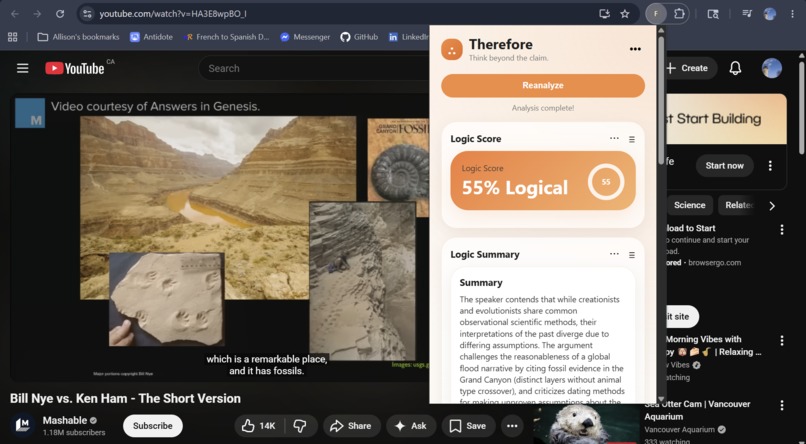Click the Therefore extension logo icon

coord(452,50)
